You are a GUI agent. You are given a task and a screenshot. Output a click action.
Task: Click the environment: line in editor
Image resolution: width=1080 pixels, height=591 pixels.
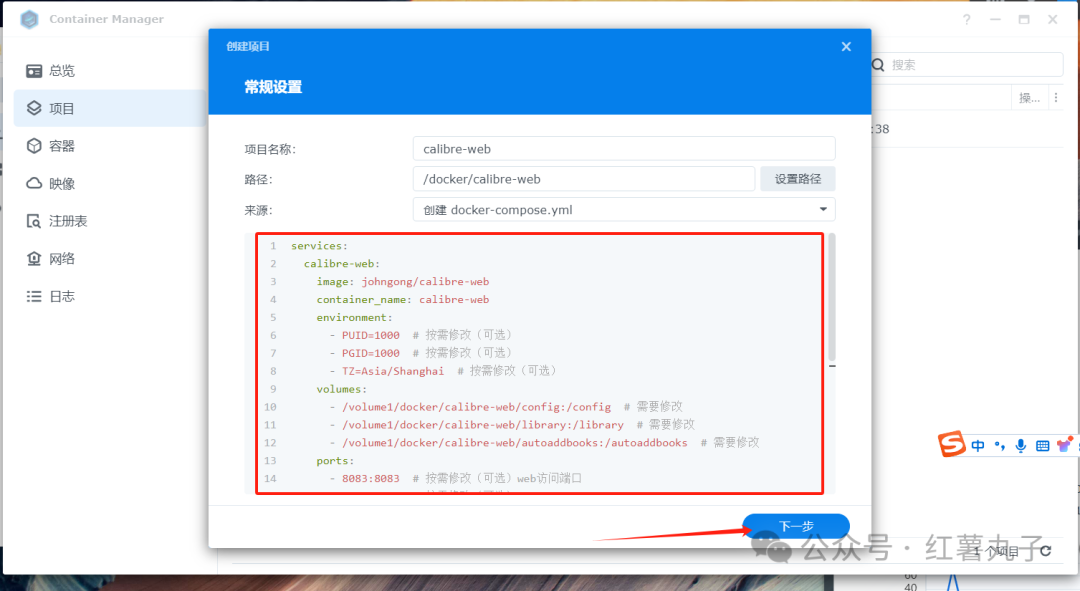354,317
